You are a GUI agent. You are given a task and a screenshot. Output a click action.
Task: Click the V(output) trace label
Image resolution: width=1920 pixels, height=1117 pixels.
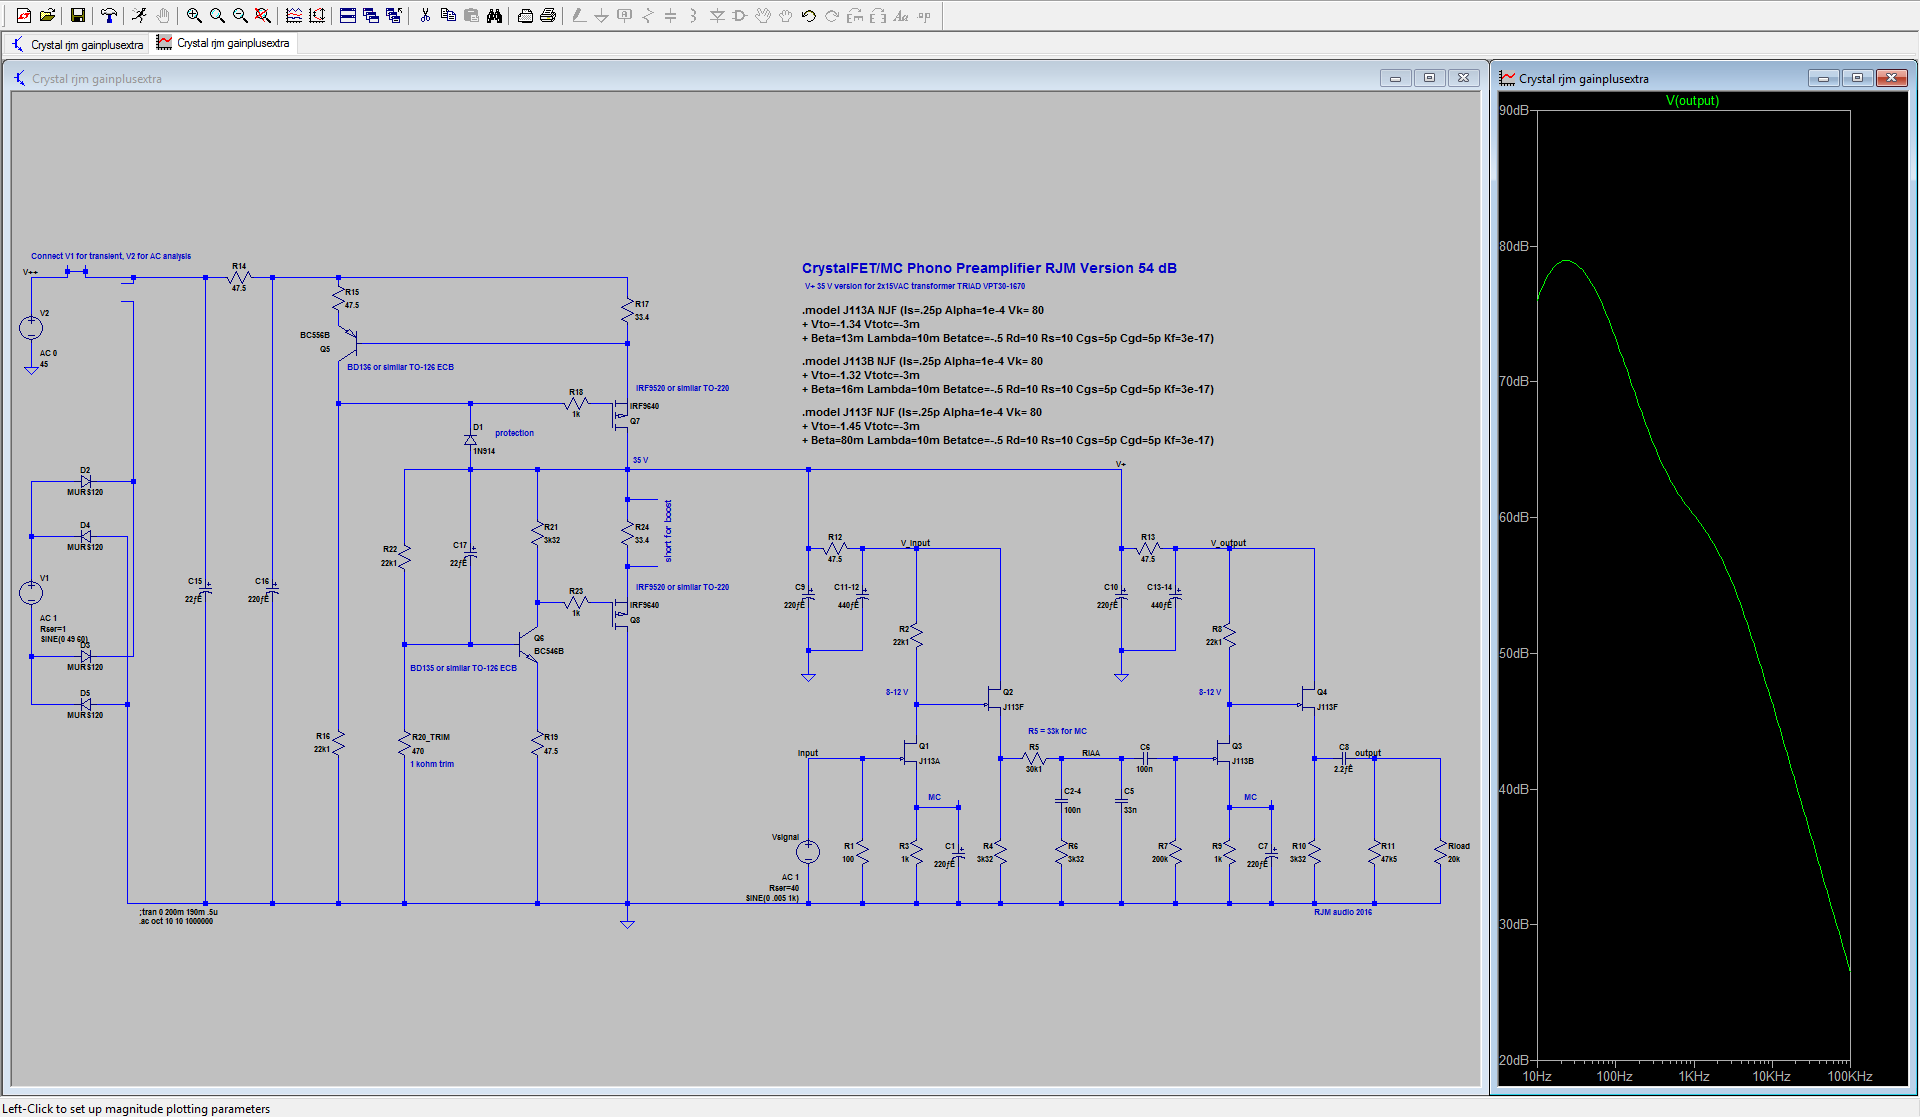pos(1692,101)
